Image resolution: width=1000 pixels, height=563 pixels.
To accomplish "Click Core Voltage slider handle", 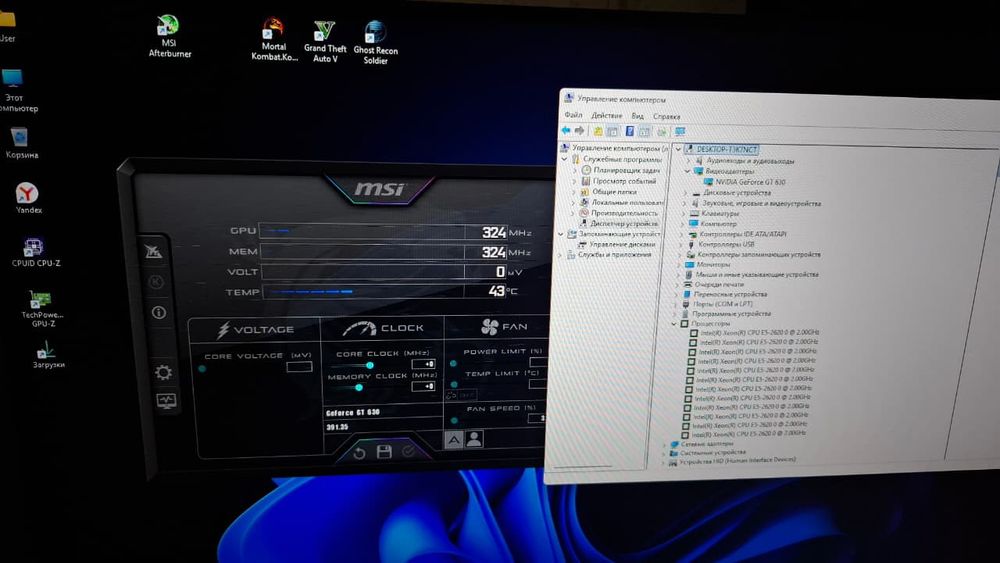I will [x=202, y=369].
